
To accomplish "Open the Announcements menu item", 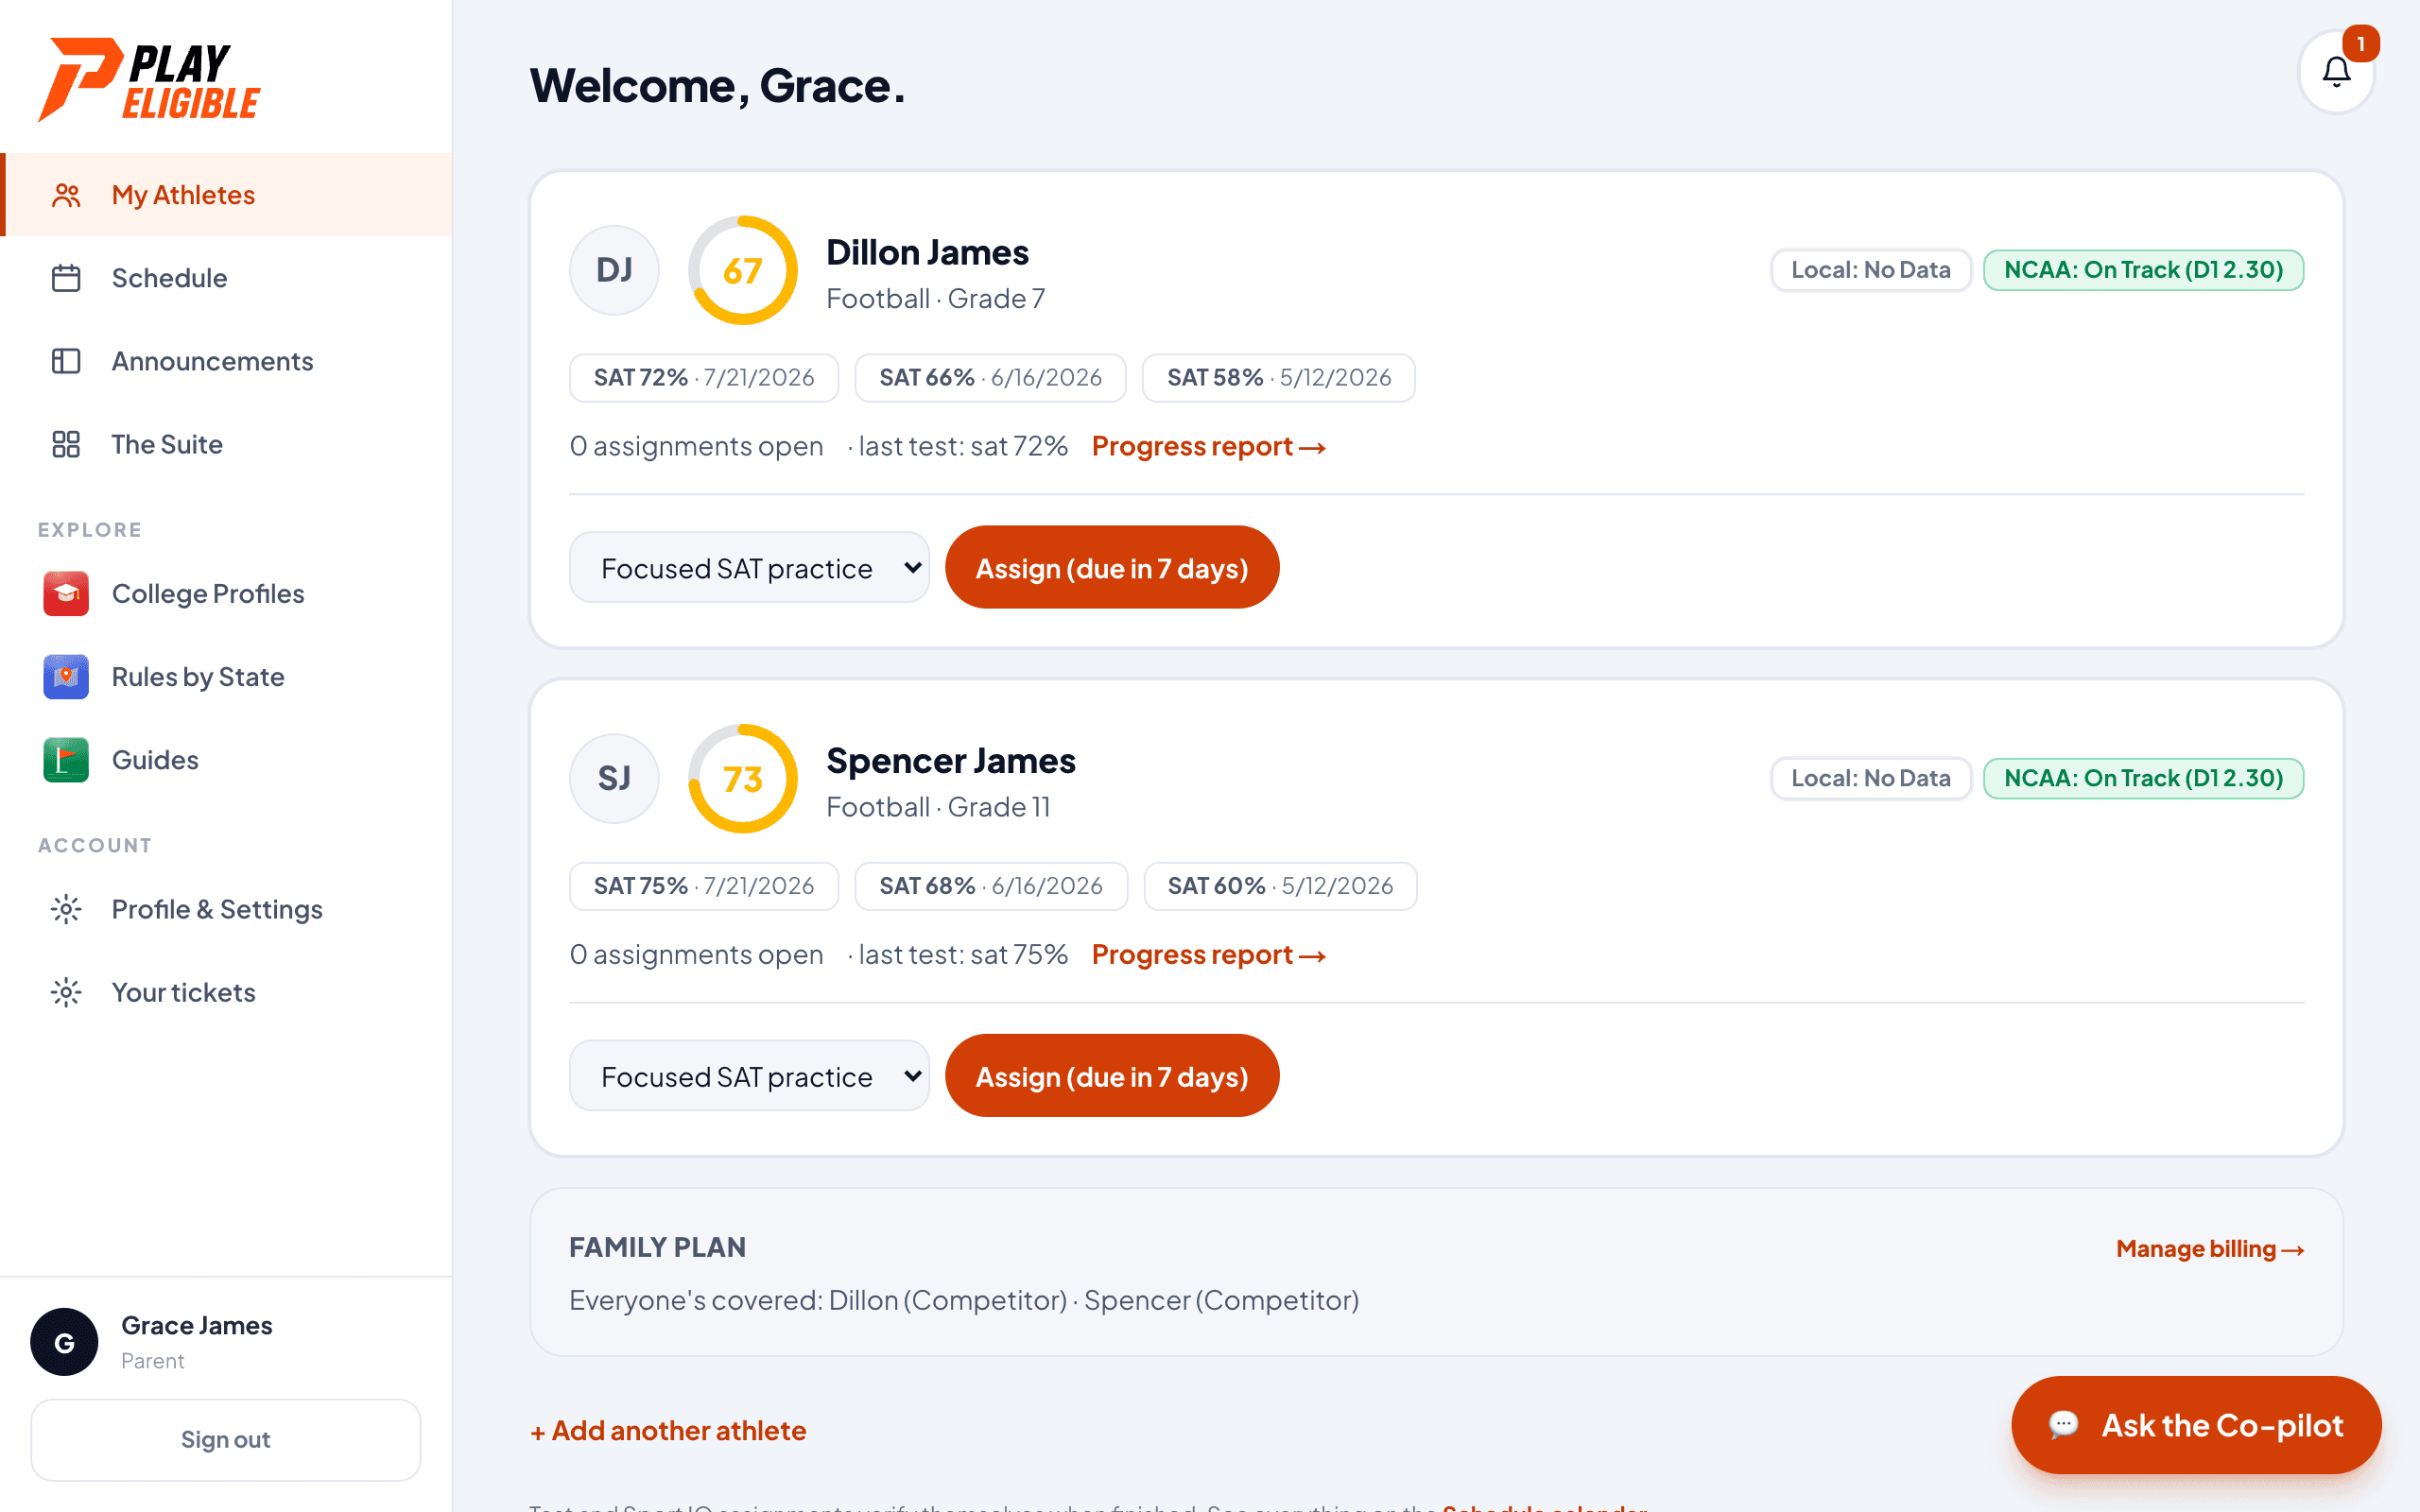I will tap(226, 361).
